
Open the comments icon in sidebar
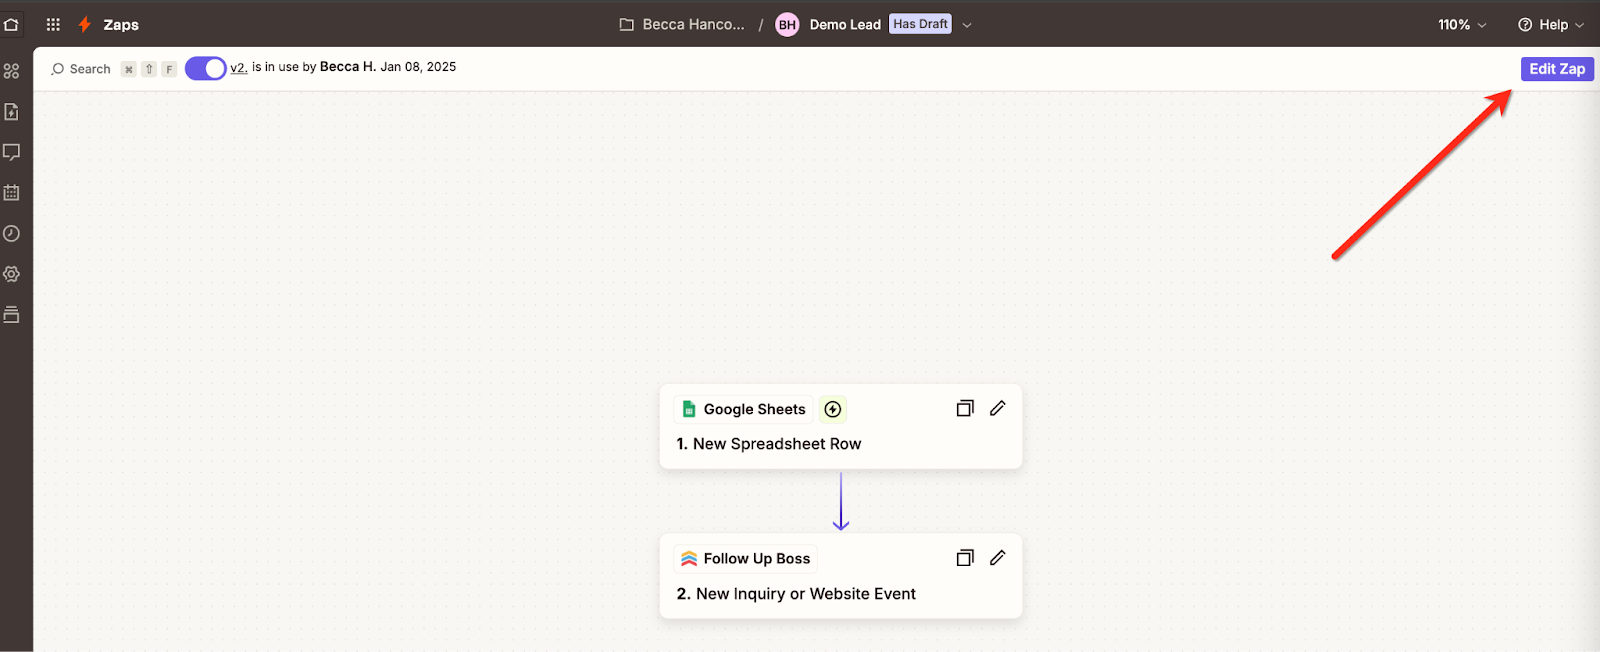tap(12, 152)
